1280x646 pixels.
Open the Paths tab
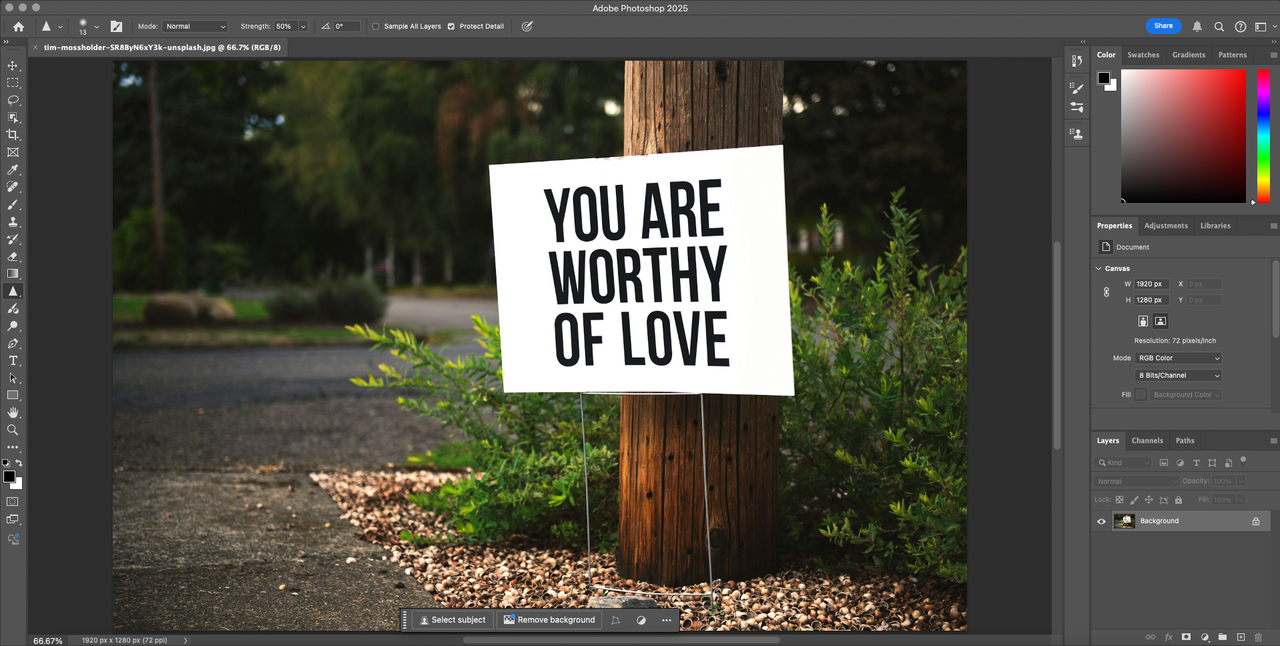tap(1185, 440)
